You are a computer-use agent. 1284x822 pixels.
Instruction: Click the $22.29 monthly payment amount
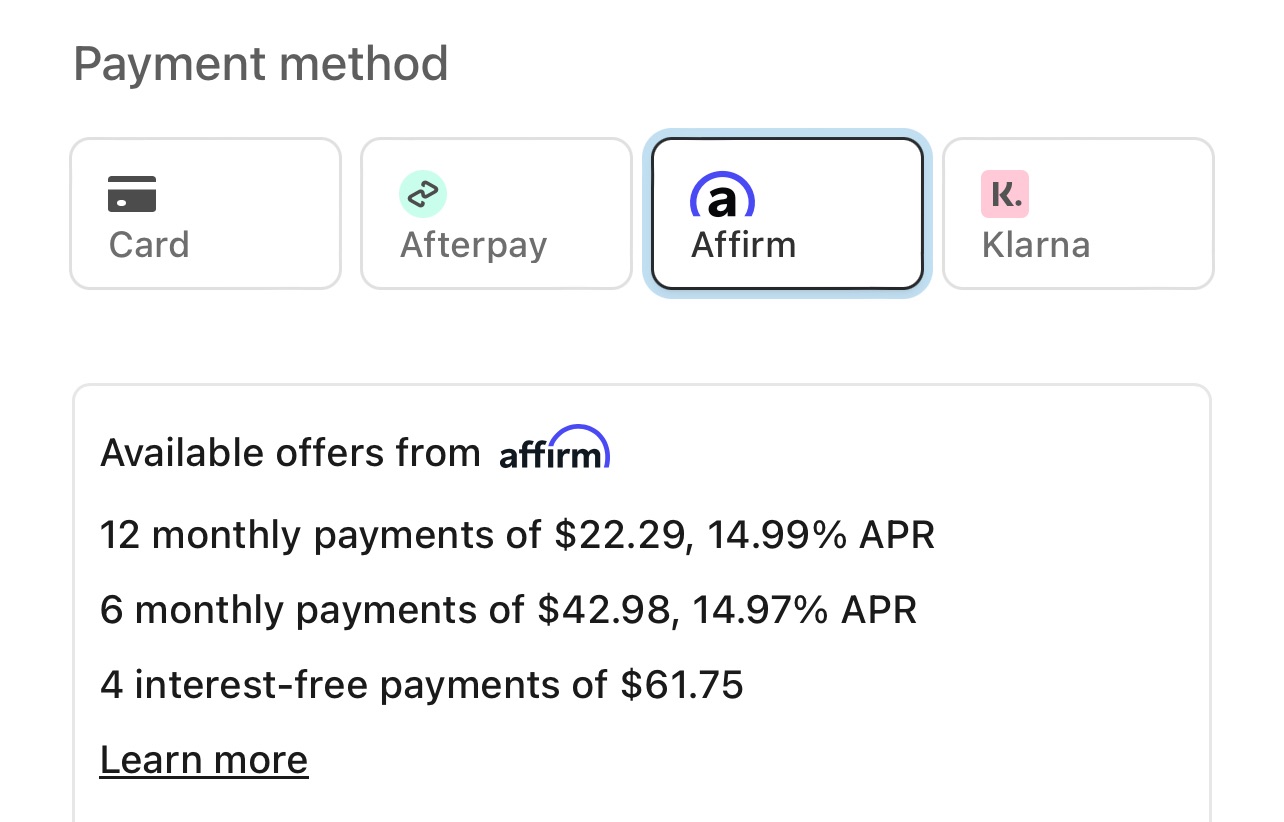pos(620,535)
